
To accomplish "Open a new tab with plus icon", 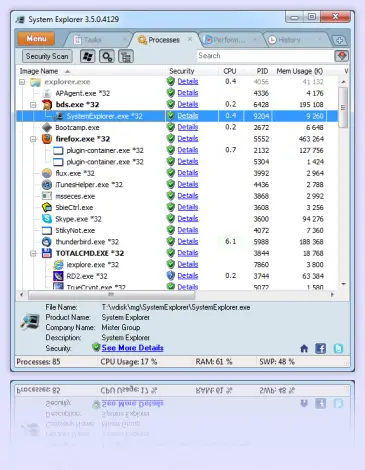I will [340, 40].
